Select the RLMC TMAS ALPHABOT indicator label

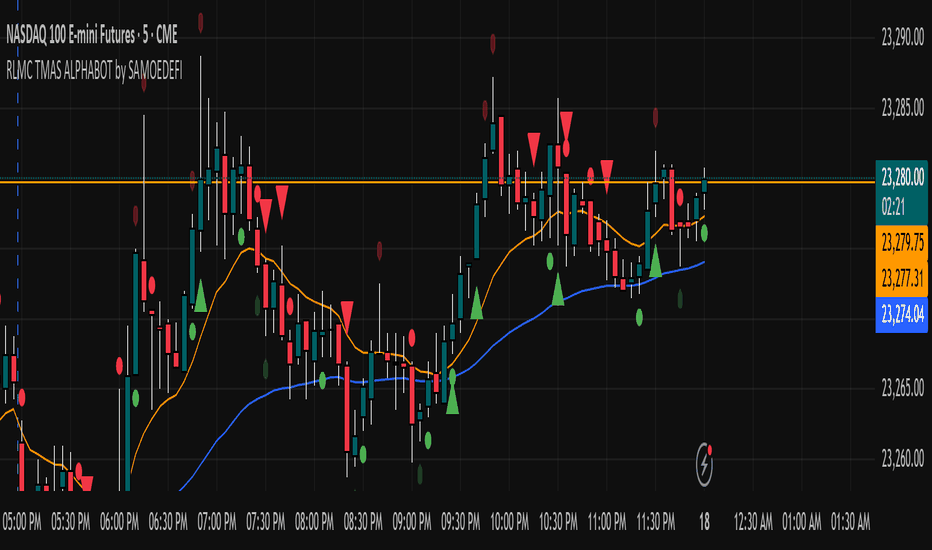[94, 71]
